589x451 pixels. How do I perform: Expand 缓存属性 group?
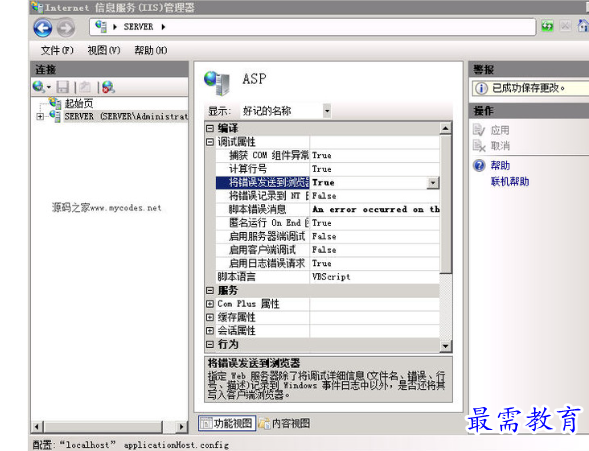click(210, 317)
